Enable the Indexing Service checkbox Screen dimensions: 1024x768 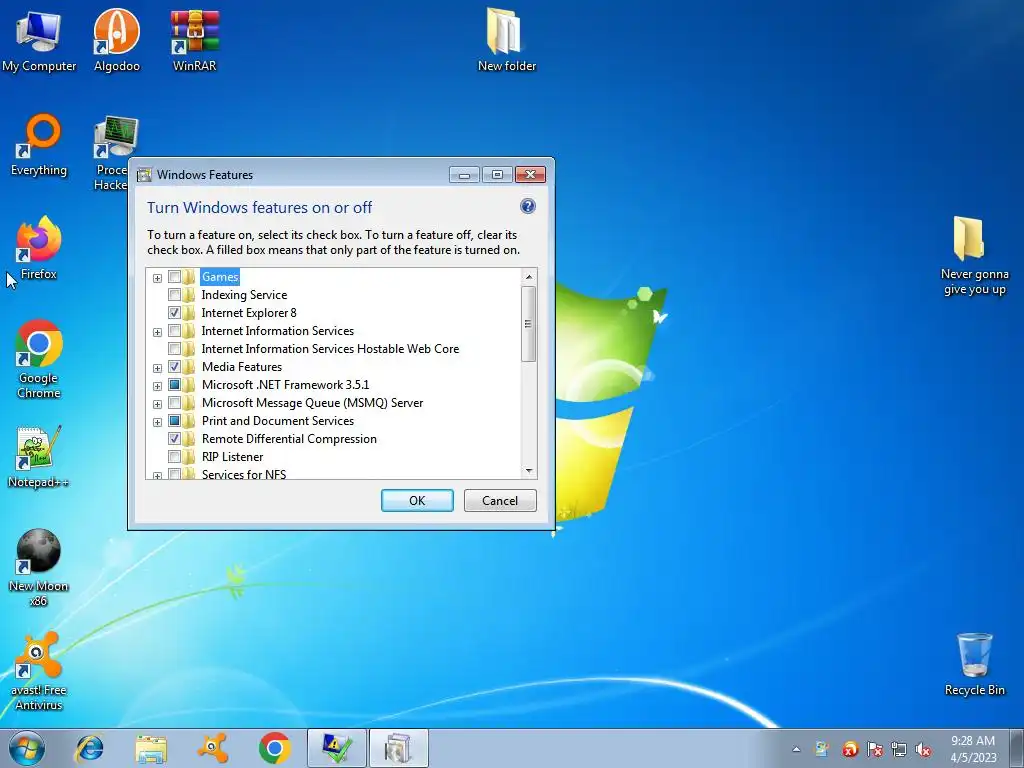[x=174, y=295]
